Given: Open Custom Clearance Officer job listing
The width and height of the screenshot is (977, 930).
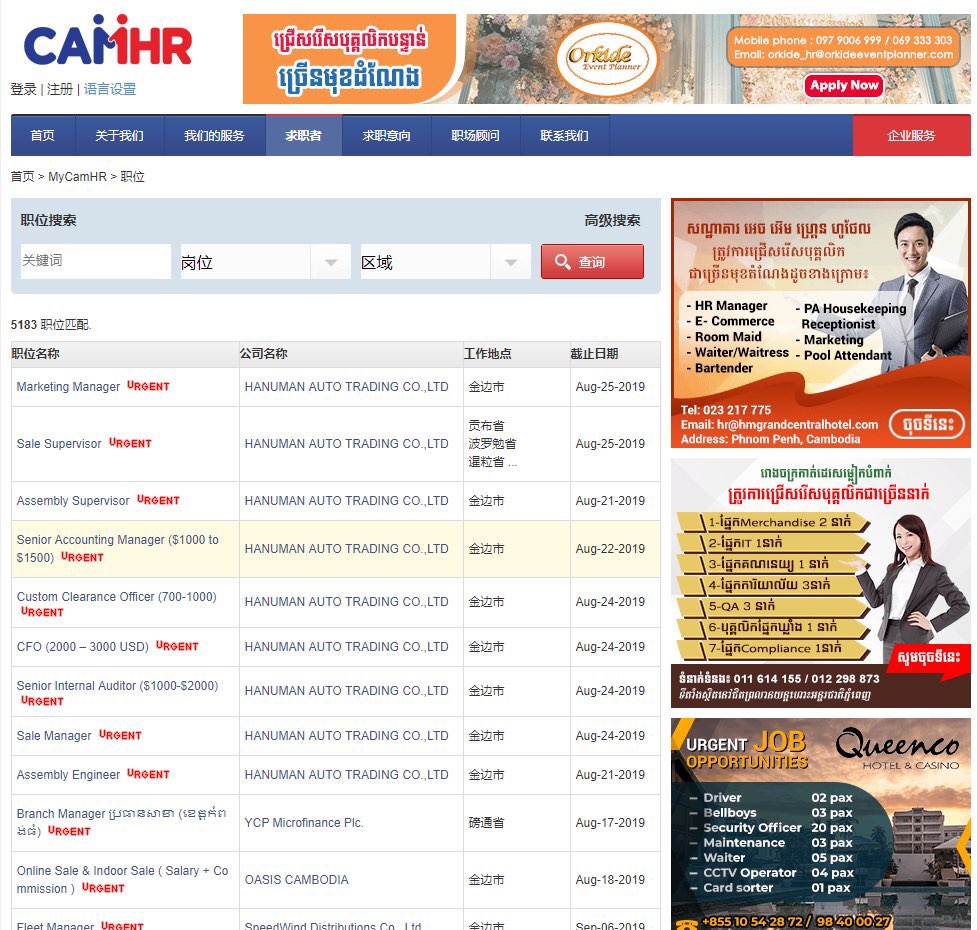Looking at the screenshot, I should click(117, 597).
